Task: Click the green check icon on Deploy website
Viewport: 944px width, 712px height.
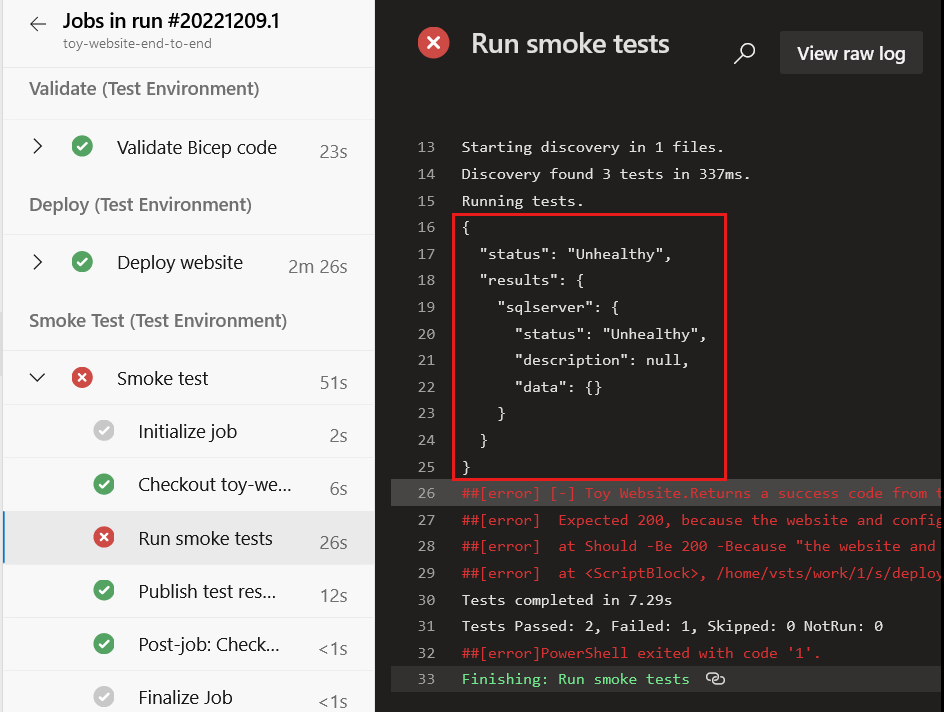Action: (82, 262)
